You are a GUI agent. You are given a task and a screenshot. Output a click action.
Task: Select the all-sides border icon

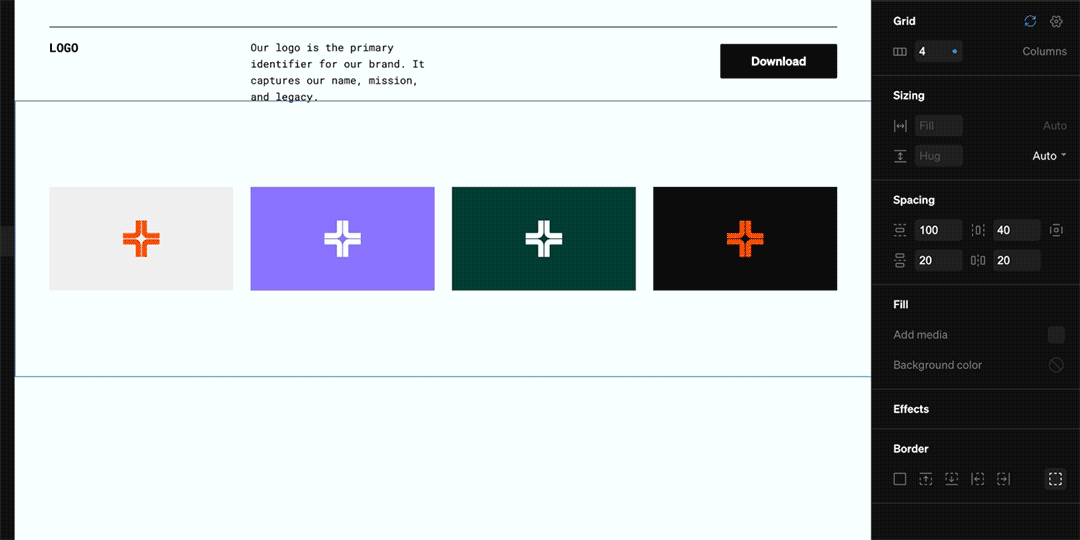tap(900, 479)
